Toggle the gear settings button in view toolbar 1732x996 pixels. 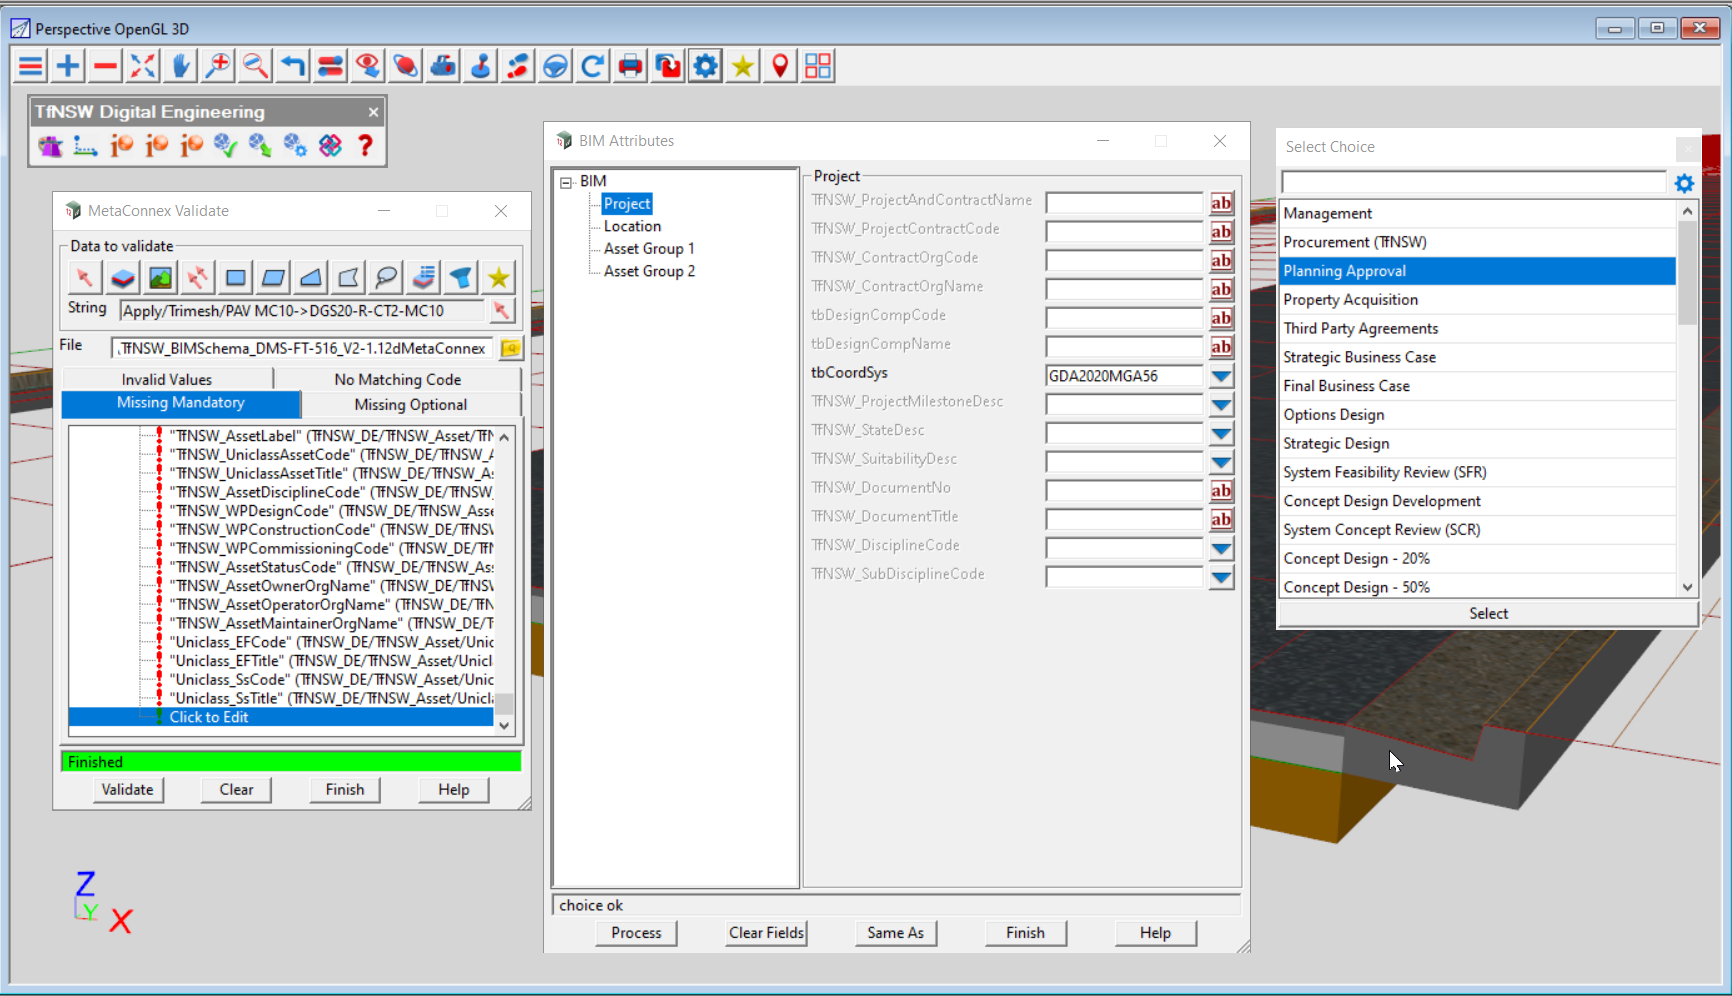tap(705, 66)
